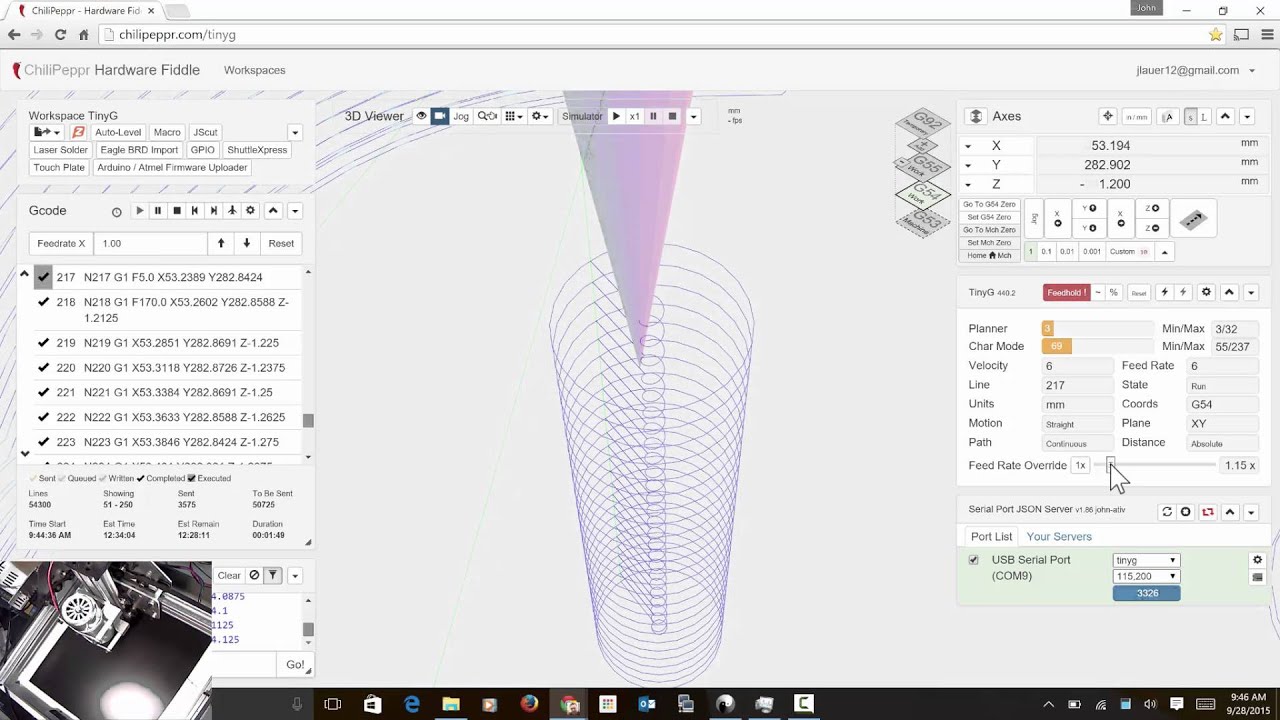
Task: Open Arduino / Atmel Firmware Uploader
Action: coord(172,168)
